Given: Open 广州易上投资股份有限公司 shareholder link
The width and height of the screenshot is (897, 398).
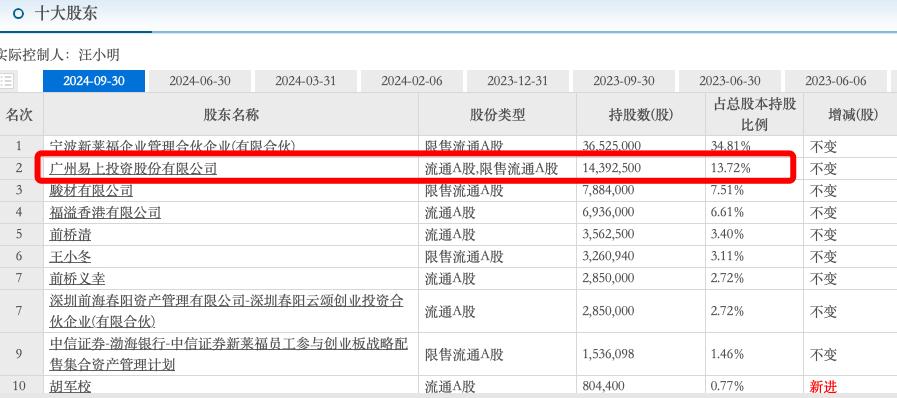Looking at the screenshot, I should coord(133,168).
